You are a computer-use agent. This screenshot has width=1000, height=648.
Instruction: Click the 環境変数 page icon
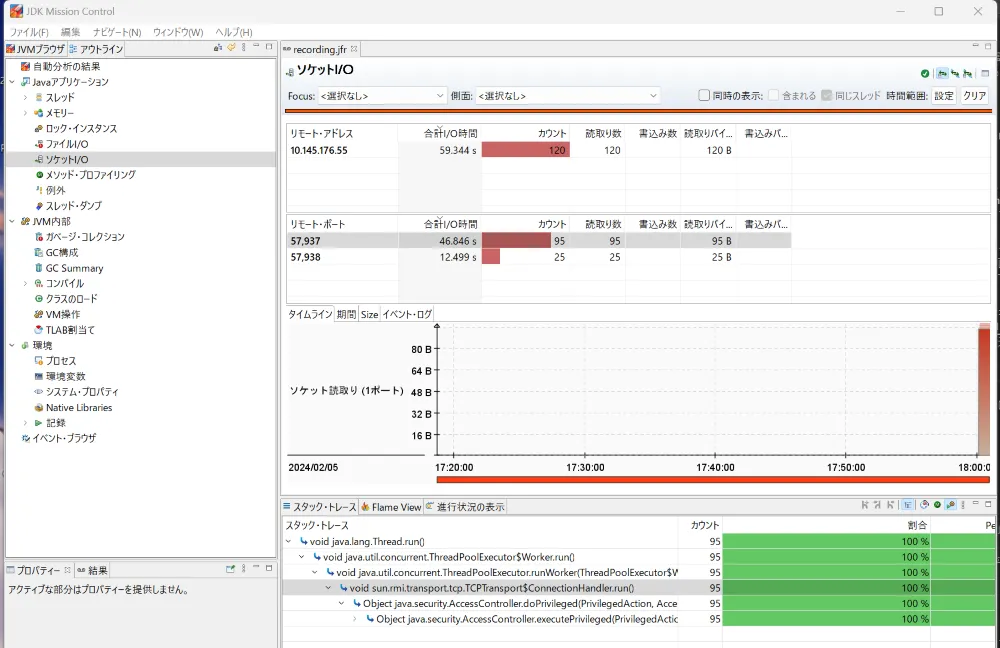(x=39, y=376)
